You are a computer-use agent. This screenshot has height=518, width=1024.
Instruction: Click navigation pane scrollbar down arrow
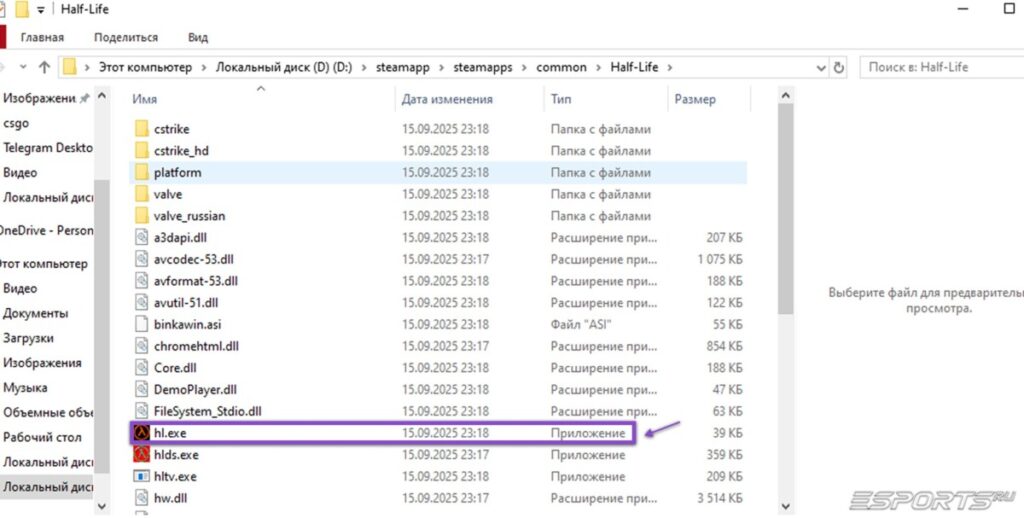(x=102, y=506)
